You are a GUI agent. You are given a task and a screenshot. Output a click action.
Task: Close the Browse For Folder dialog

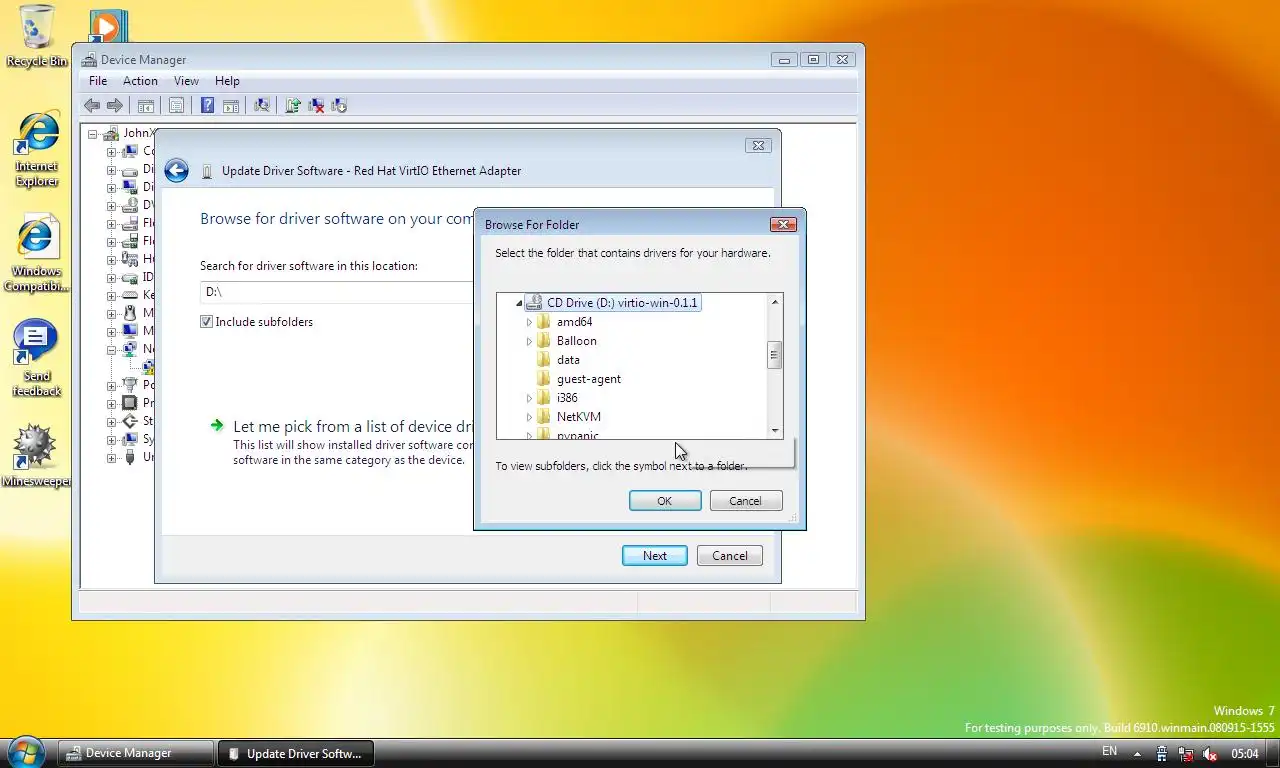[784, 224]
